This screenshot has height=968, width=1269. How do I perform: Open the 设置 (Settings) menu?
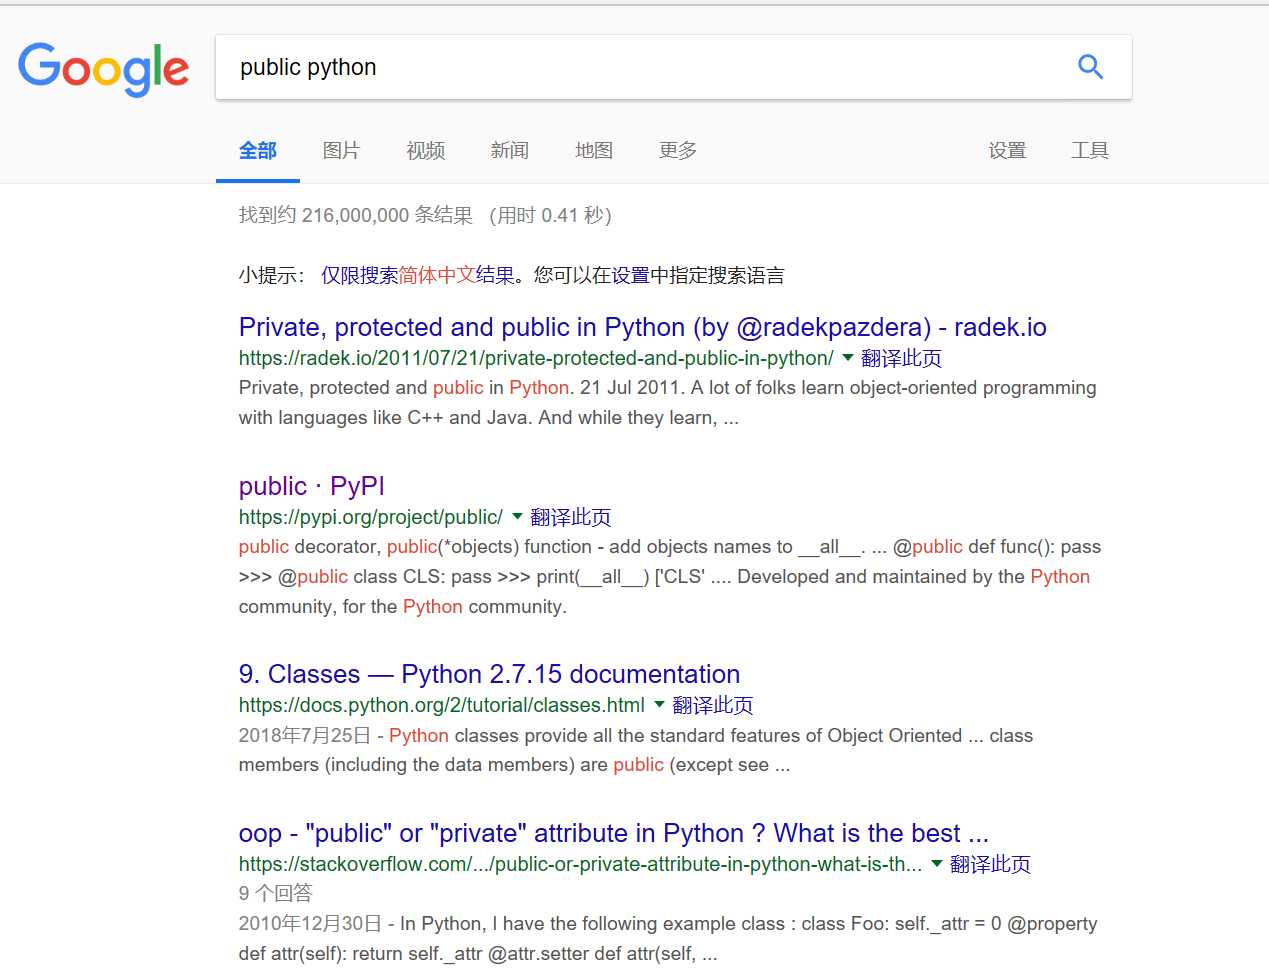tap(1007, 151)
